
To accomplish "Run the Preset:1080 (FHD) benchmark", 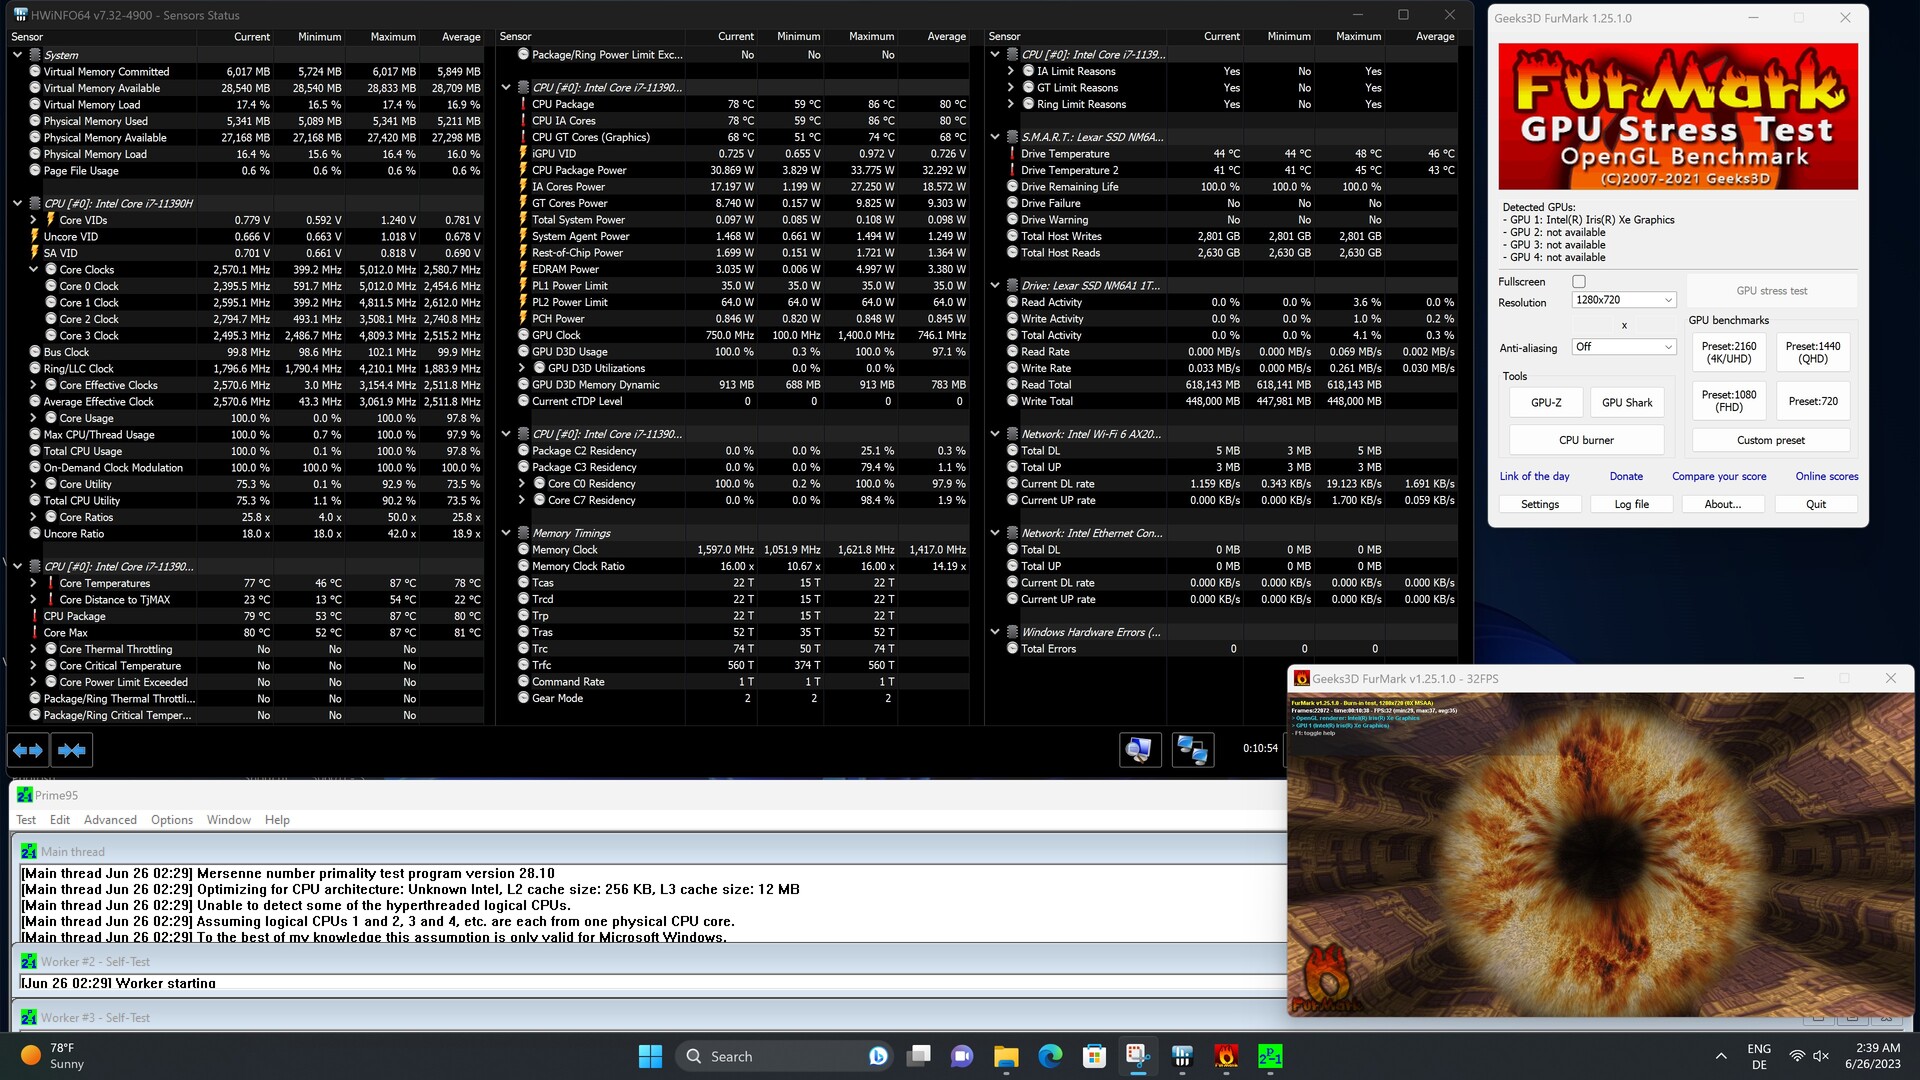I will click(1728, 401).
